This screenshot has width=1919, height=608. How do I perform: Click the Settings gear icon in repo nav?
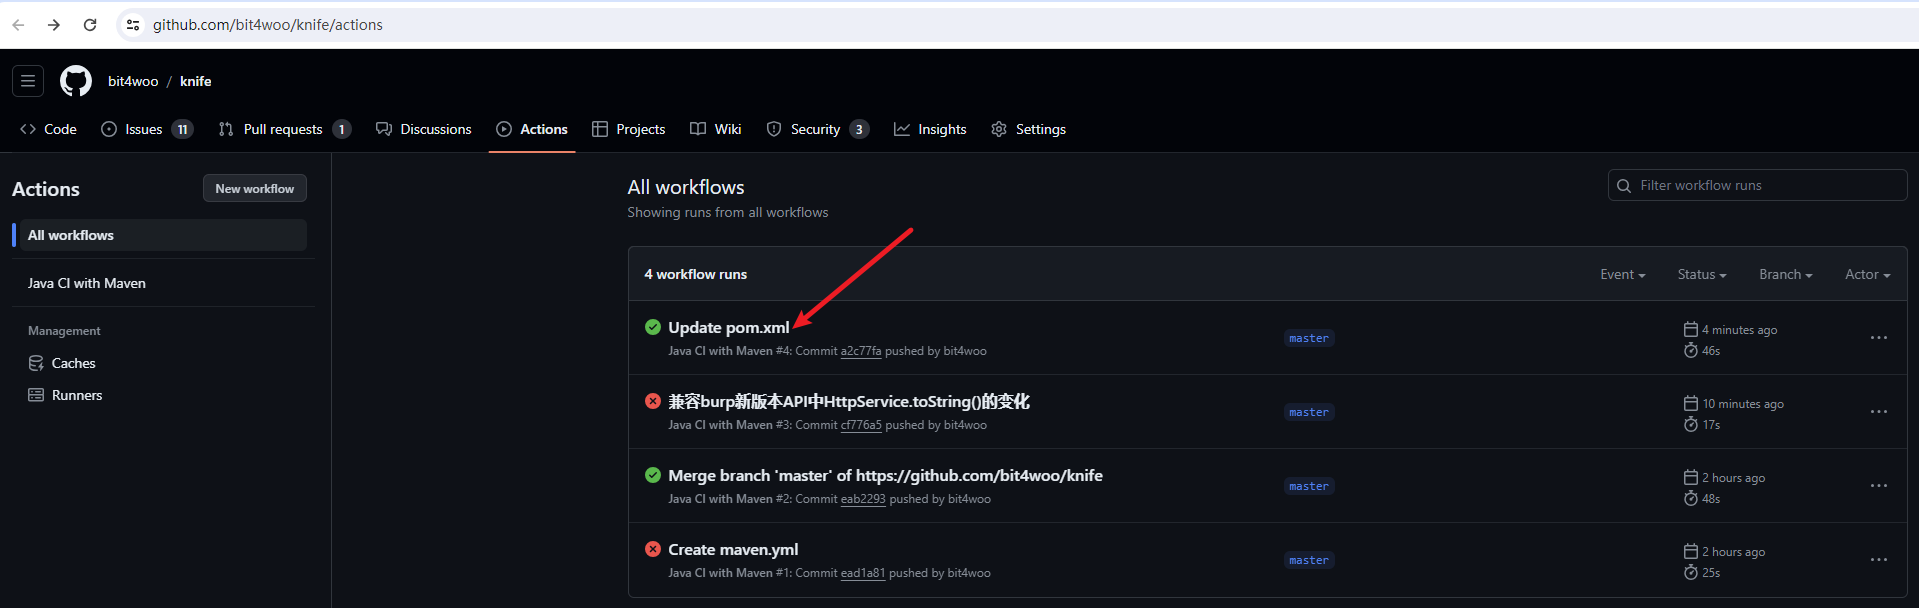pyautogui.click(x=999, y=129)
